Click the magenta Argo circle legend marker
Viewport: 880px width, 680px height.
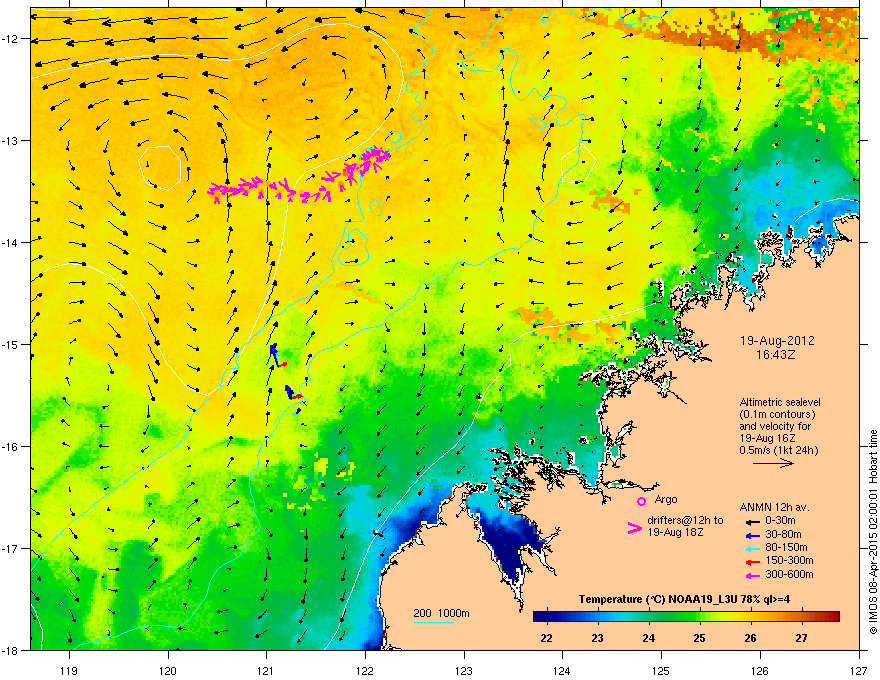point(641,501)
